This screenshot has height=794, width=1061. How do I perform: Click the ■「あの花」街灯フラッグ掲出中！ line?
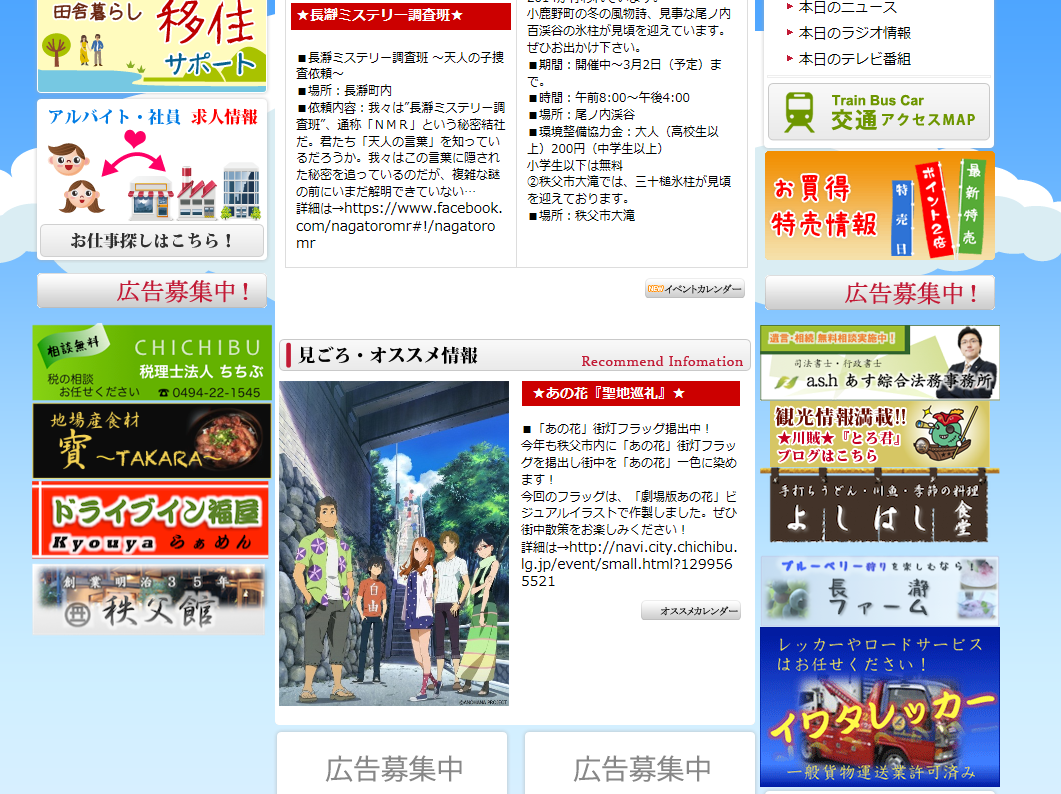point(616,429)
